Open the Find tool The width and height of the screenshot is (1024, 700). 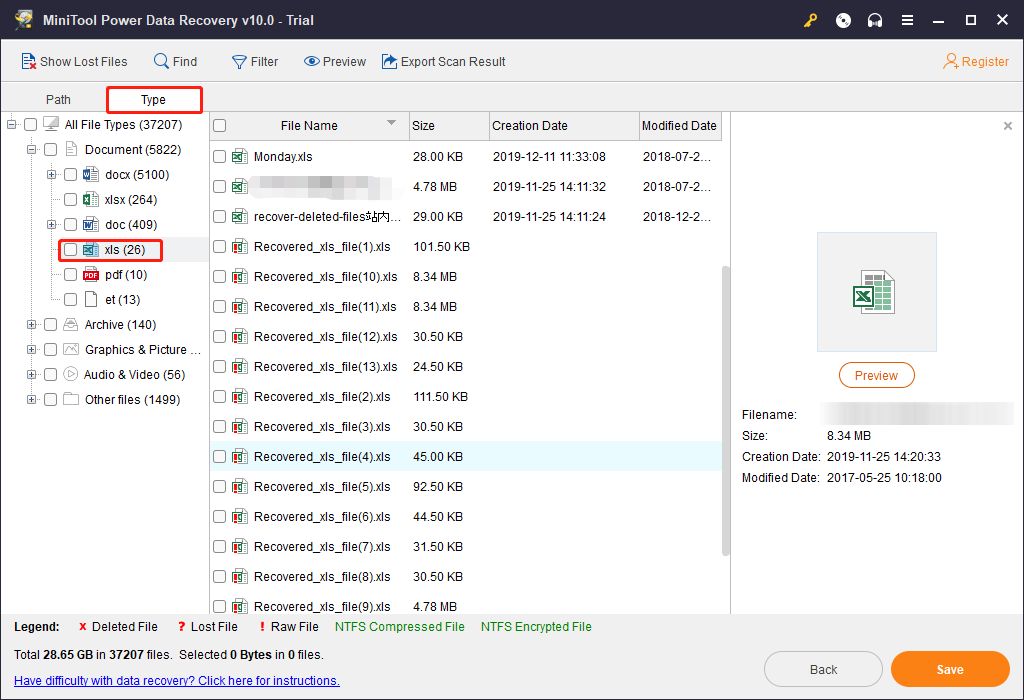tap(175, 61)
